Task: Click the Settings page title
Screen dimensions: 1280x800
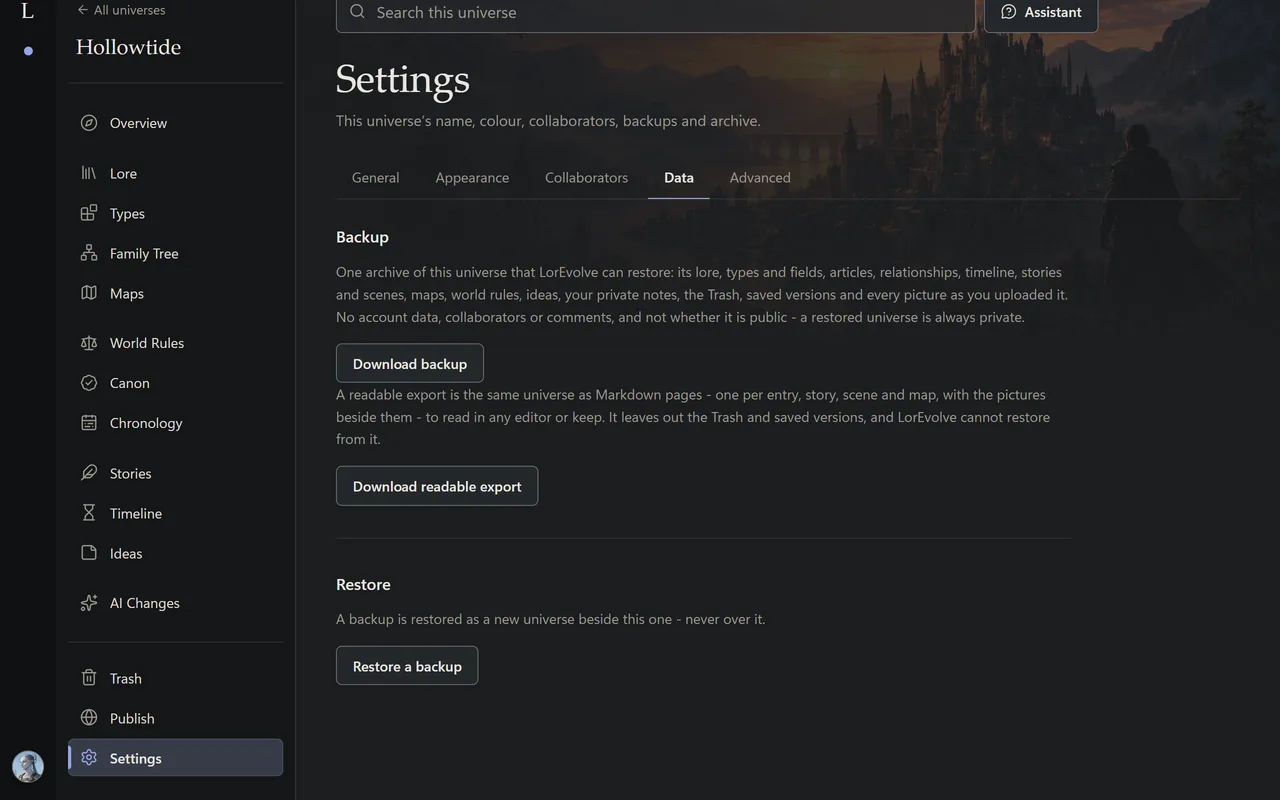Action: click(x=402, y=79)
